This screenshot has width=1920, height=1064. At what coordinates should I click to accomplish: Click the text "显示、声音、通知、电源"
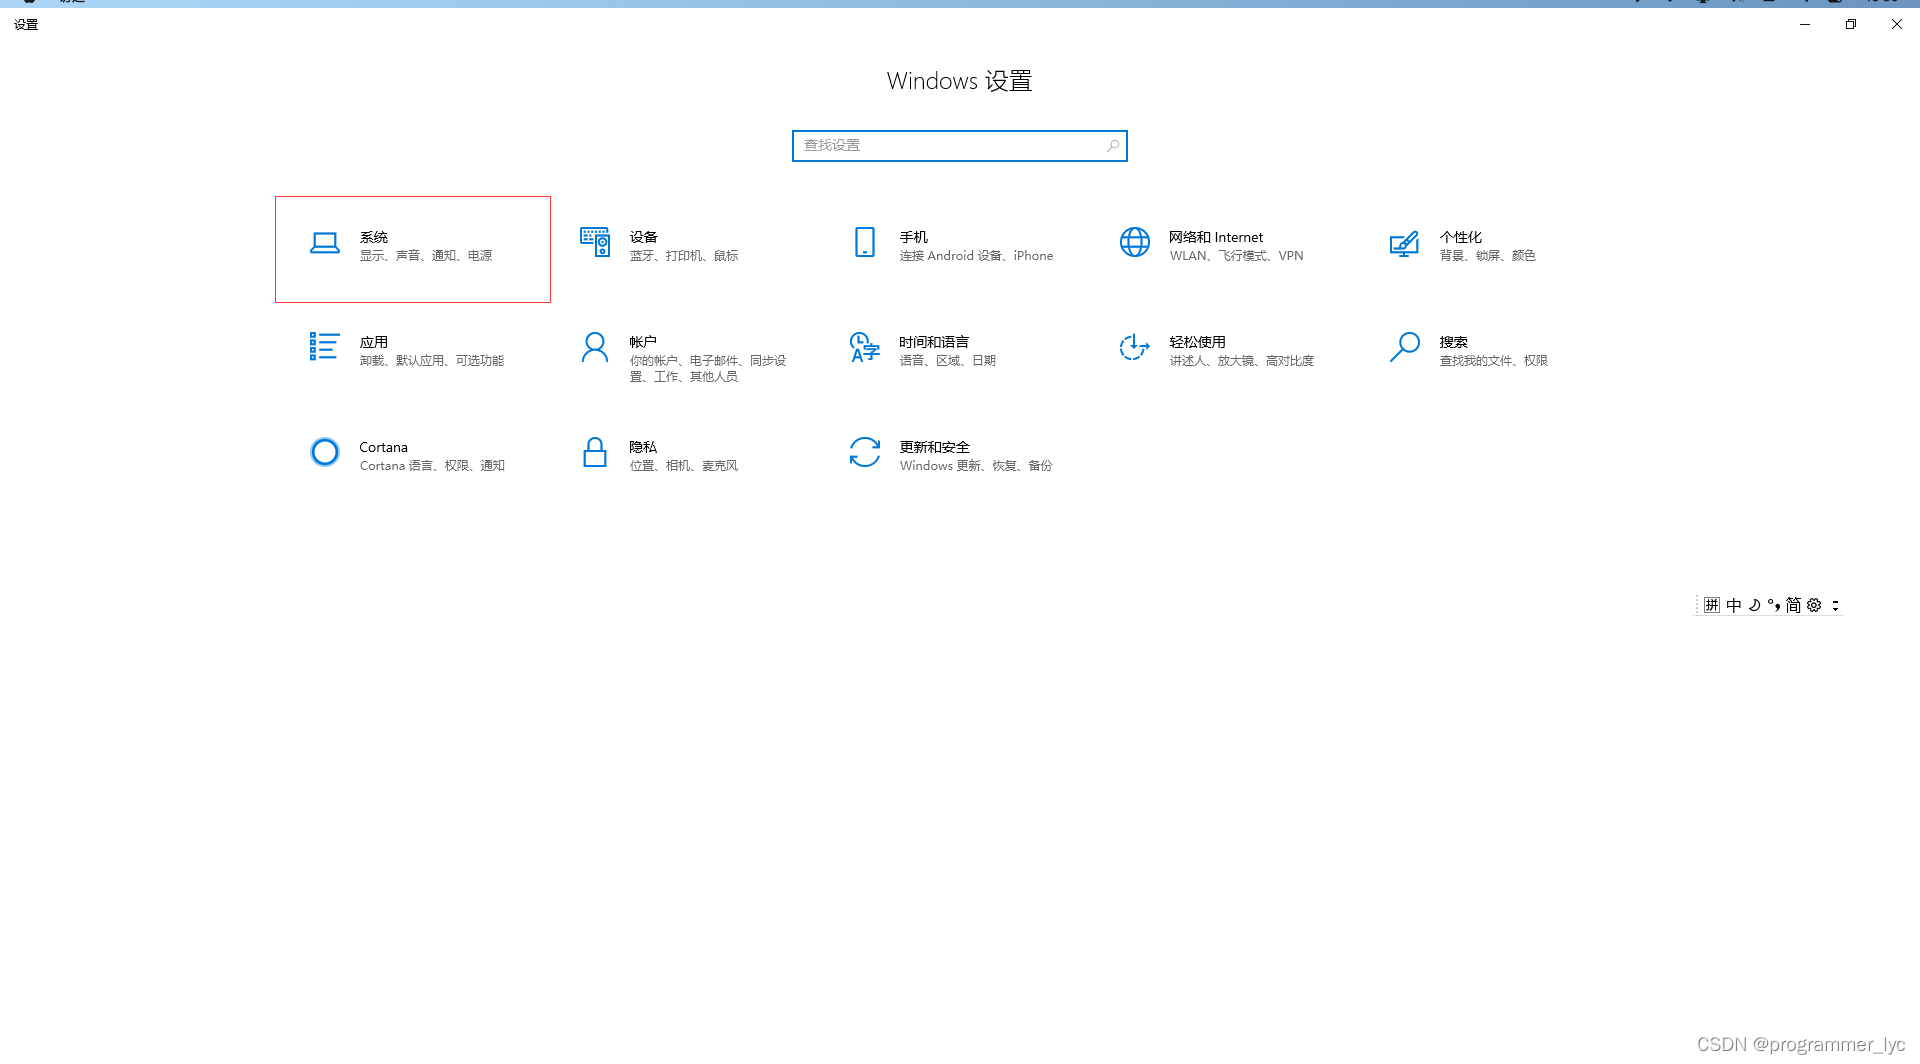click(x=426, y=256)
